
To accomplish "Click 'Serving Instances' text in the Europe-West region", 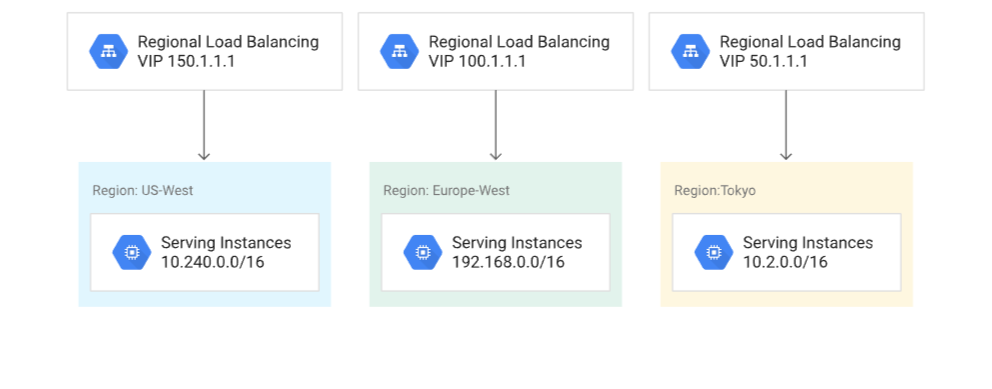I will coord(517,243).
